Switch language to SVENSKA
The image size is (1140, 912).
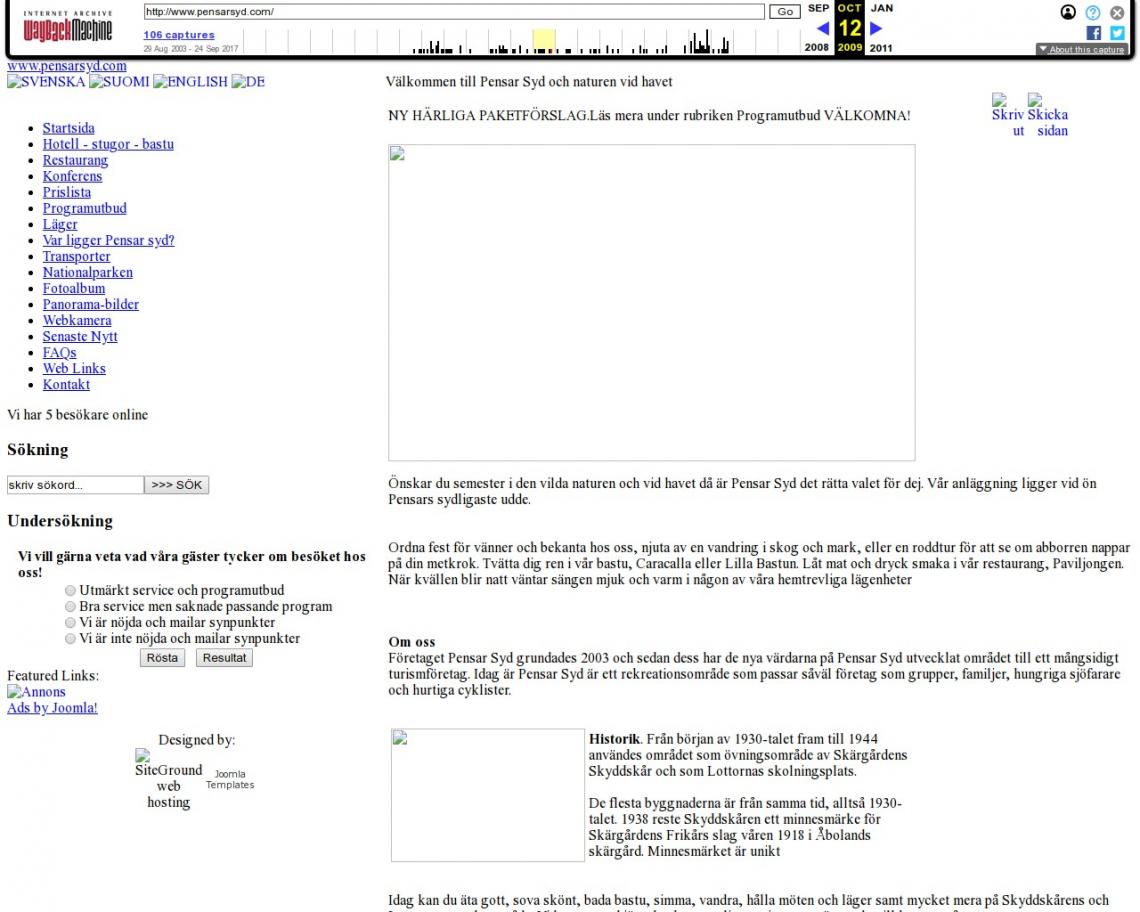[x=46, y=81]
